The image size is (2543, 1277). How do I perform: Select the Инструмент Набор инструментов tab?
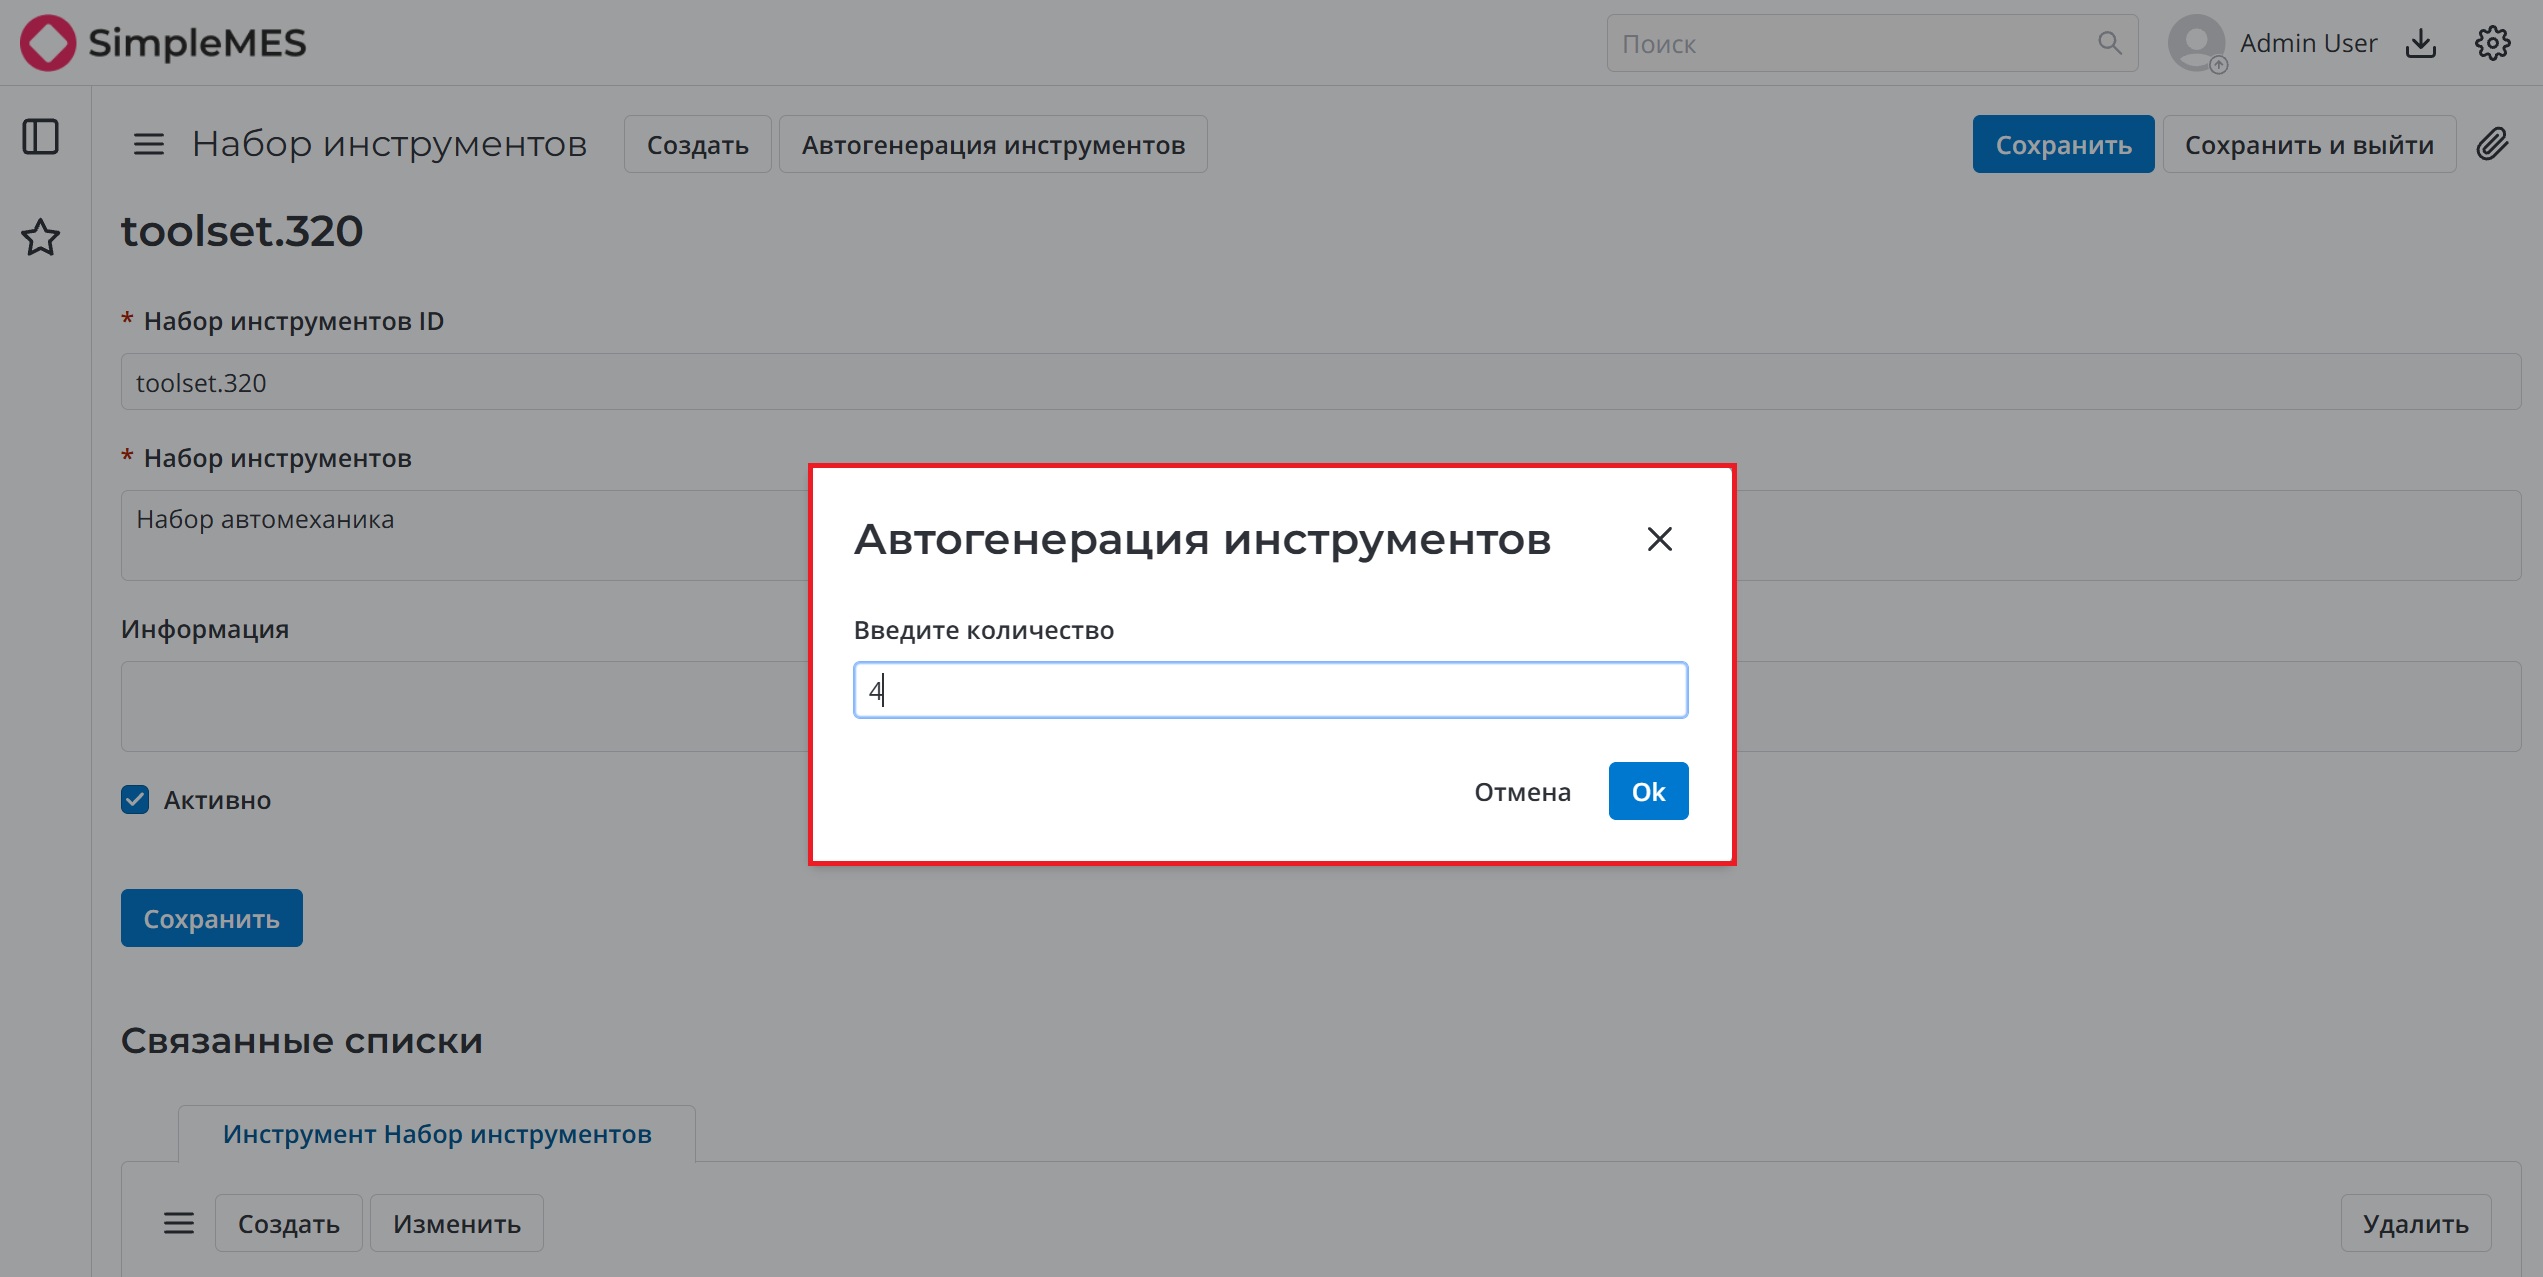[x=435, y=1133]
